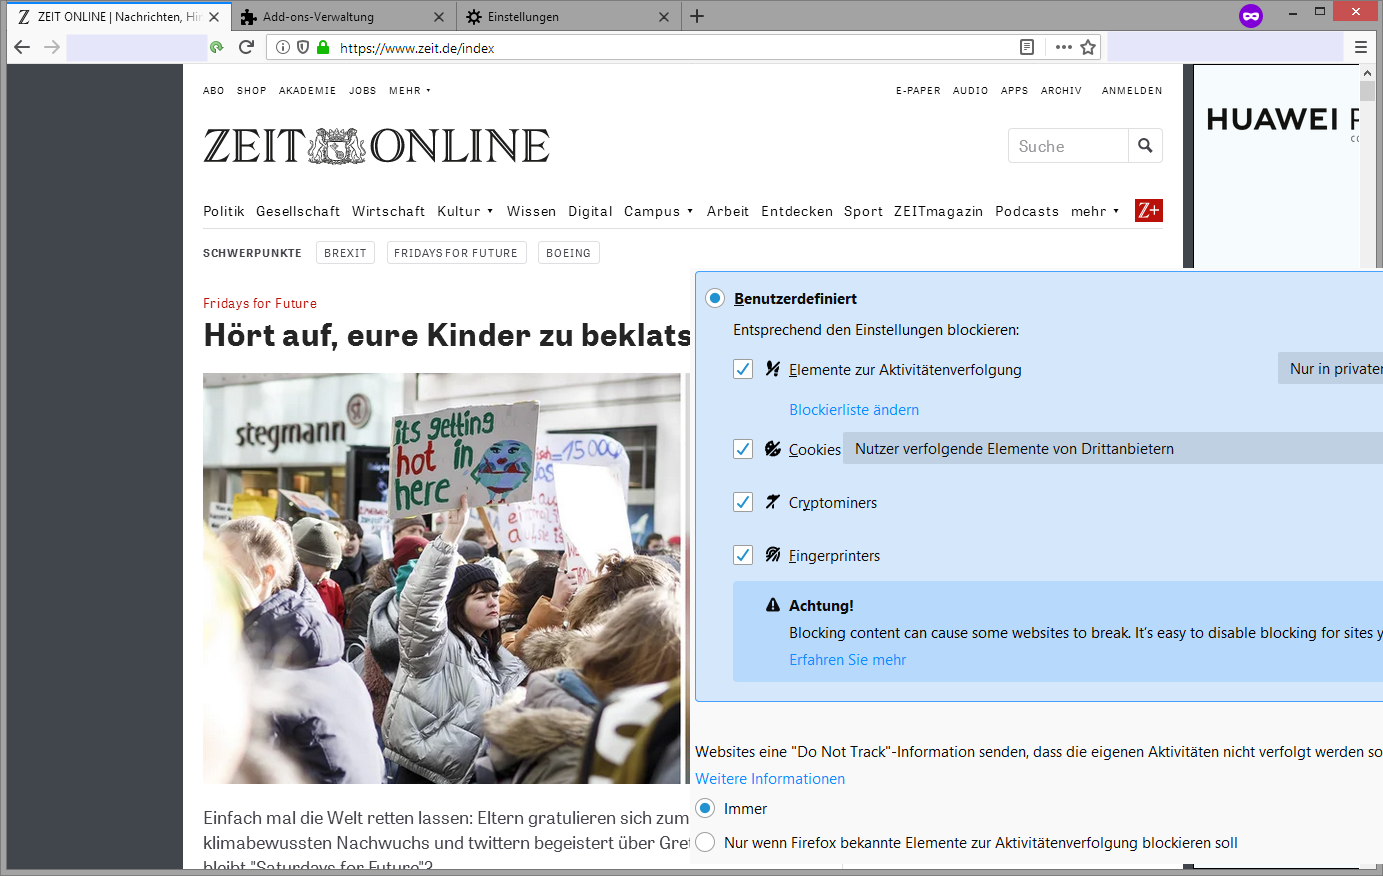Disable the Cryptominers checkbox
Screen dimensions: 1383x876
743,502
